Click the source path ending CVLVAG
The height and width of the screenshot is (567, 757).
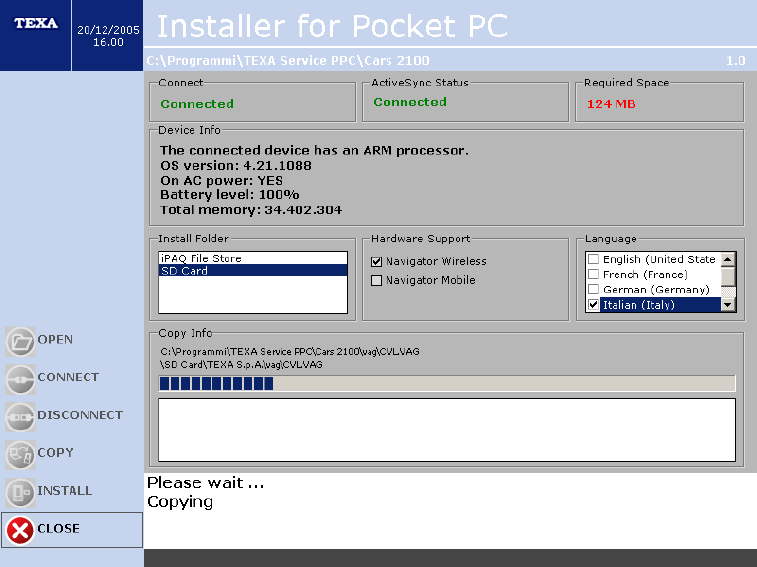(290, 352)
